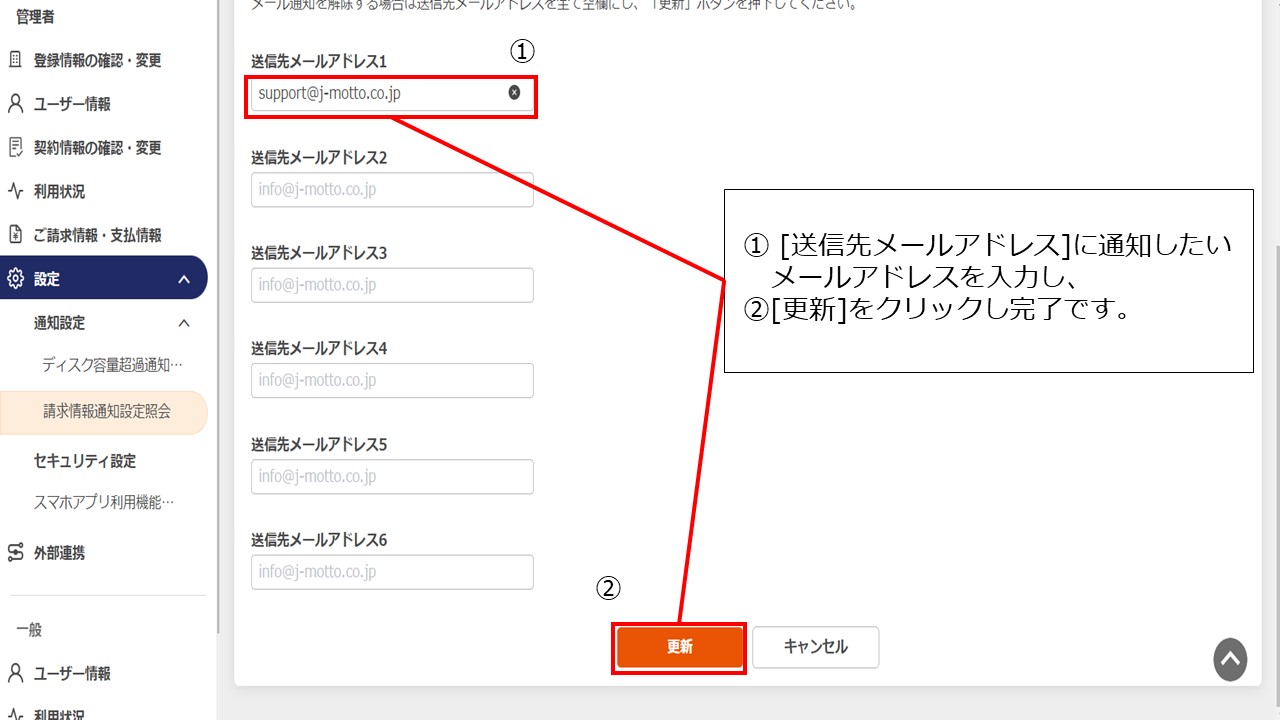Click the 管理者 section heading
The image size is (1280, 720).
(35, 16)
